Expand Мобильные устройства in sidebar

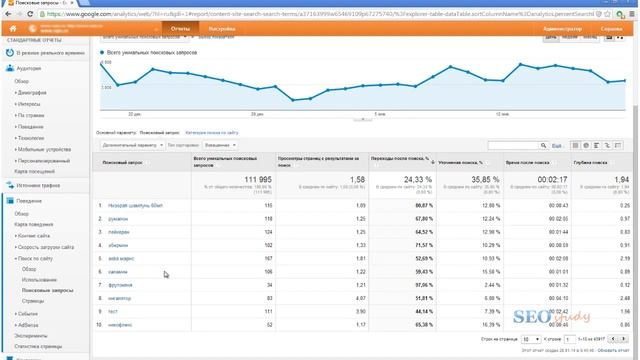(43, 149)
